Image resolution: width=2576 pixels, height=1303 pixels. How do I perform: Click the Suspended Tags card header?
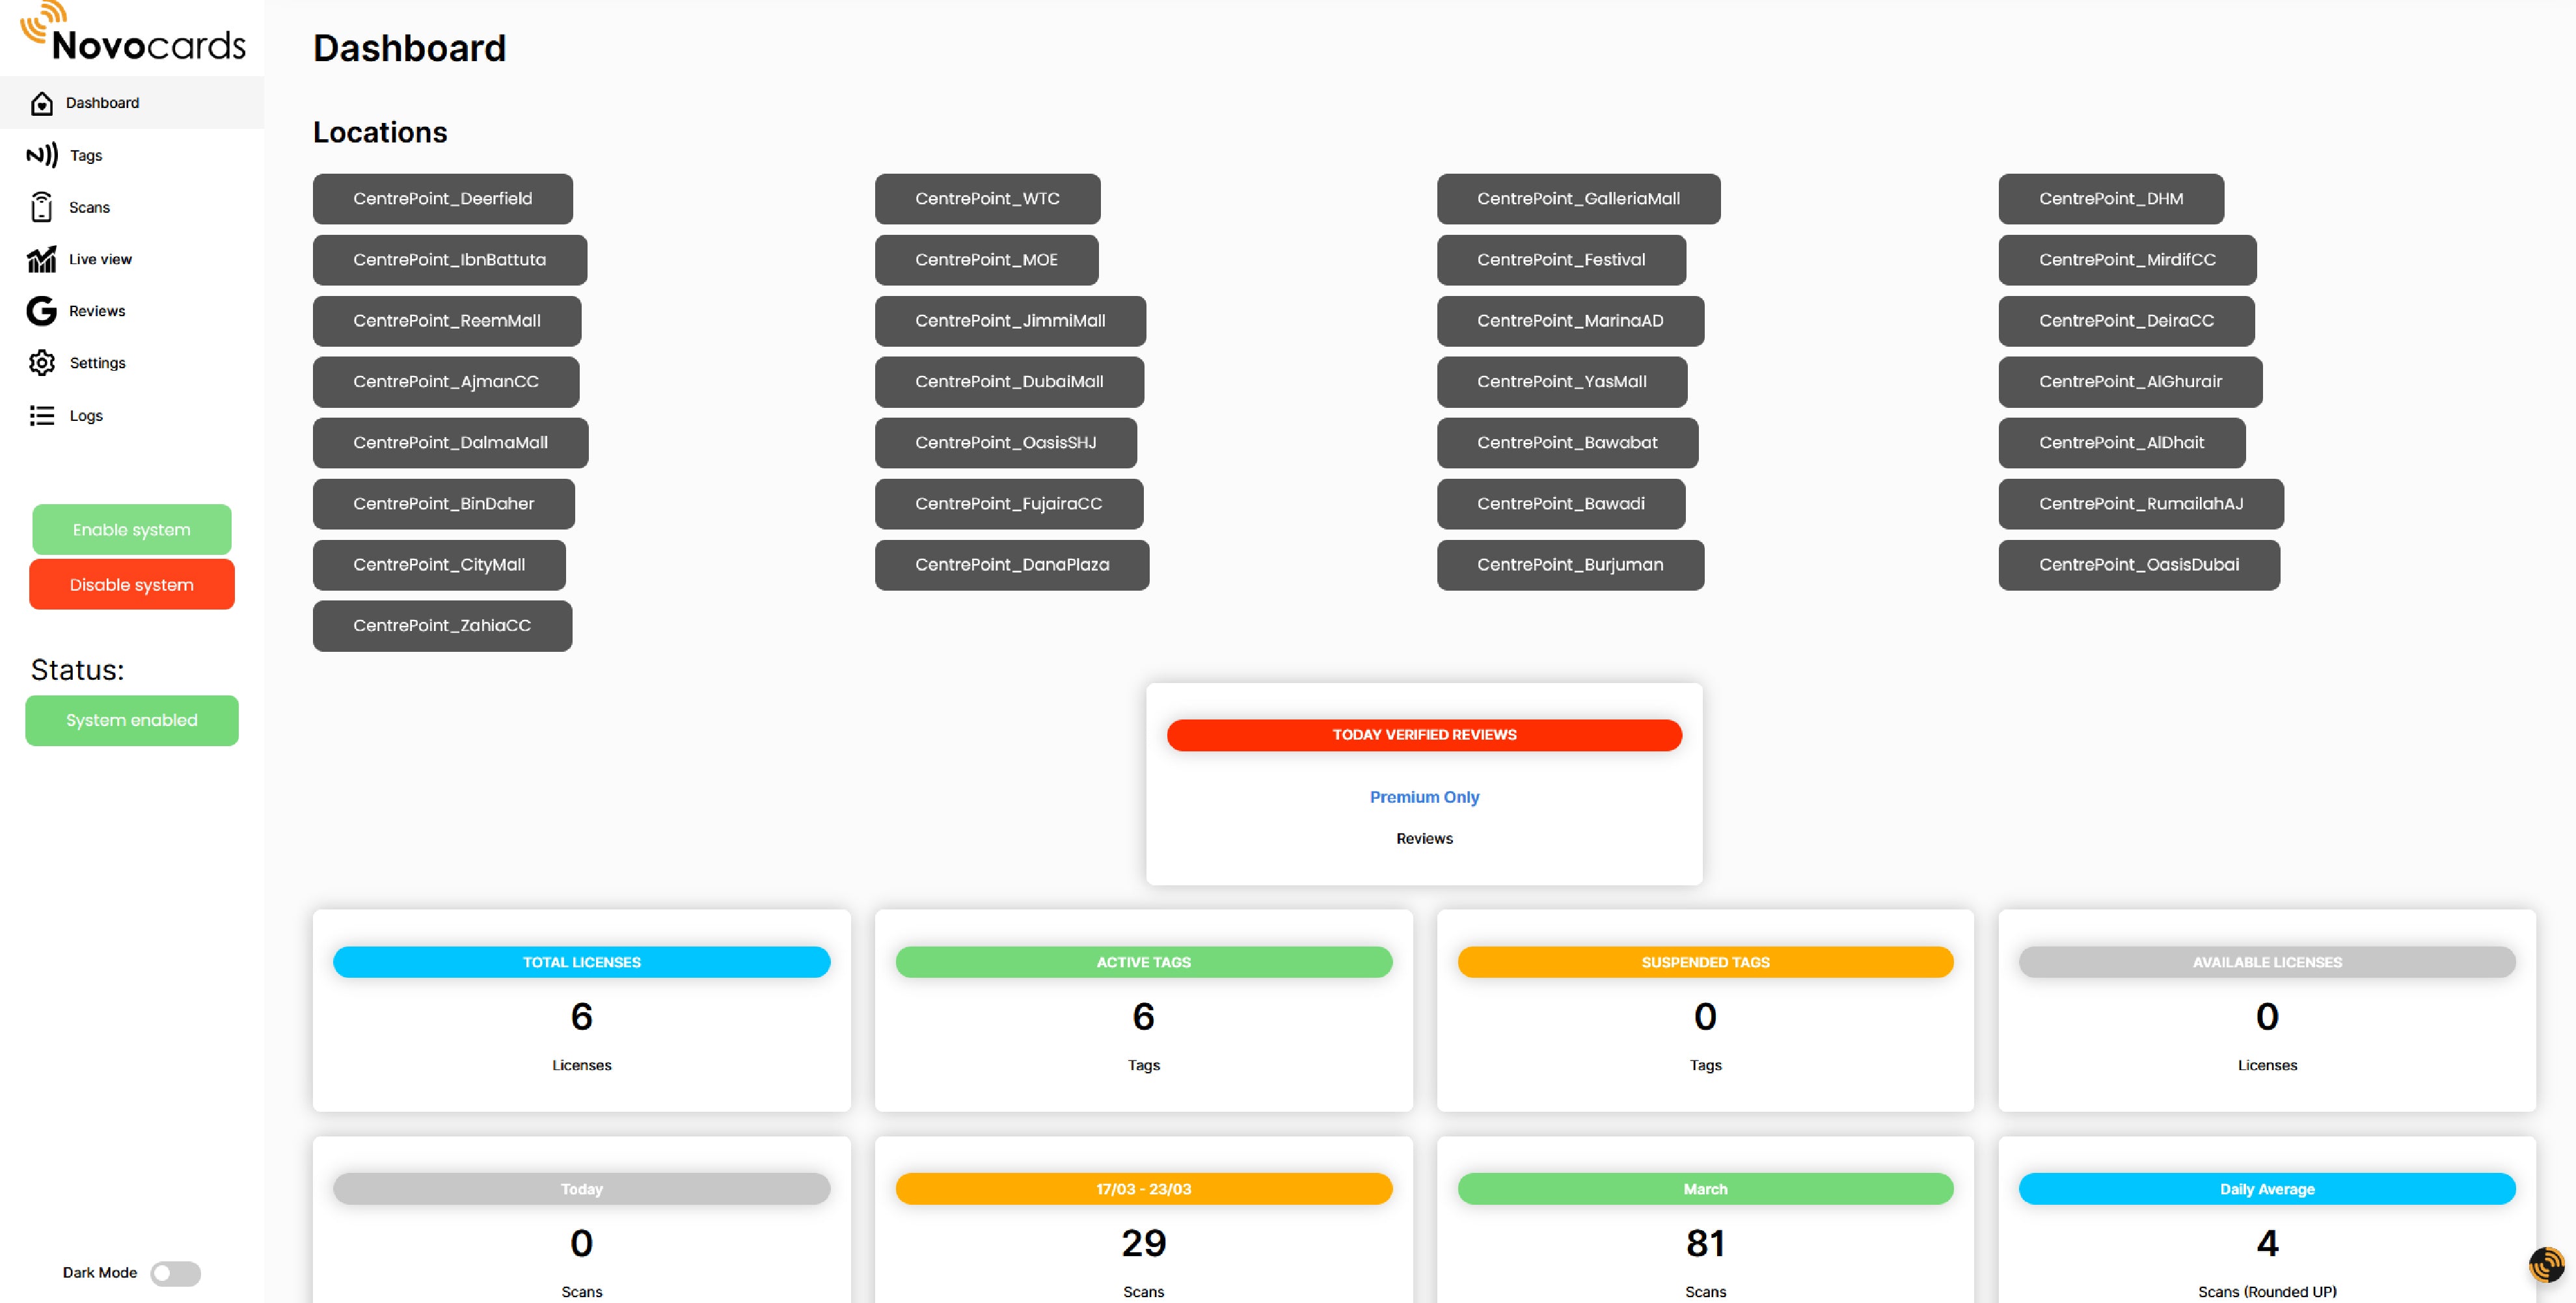pos(1705,962)
